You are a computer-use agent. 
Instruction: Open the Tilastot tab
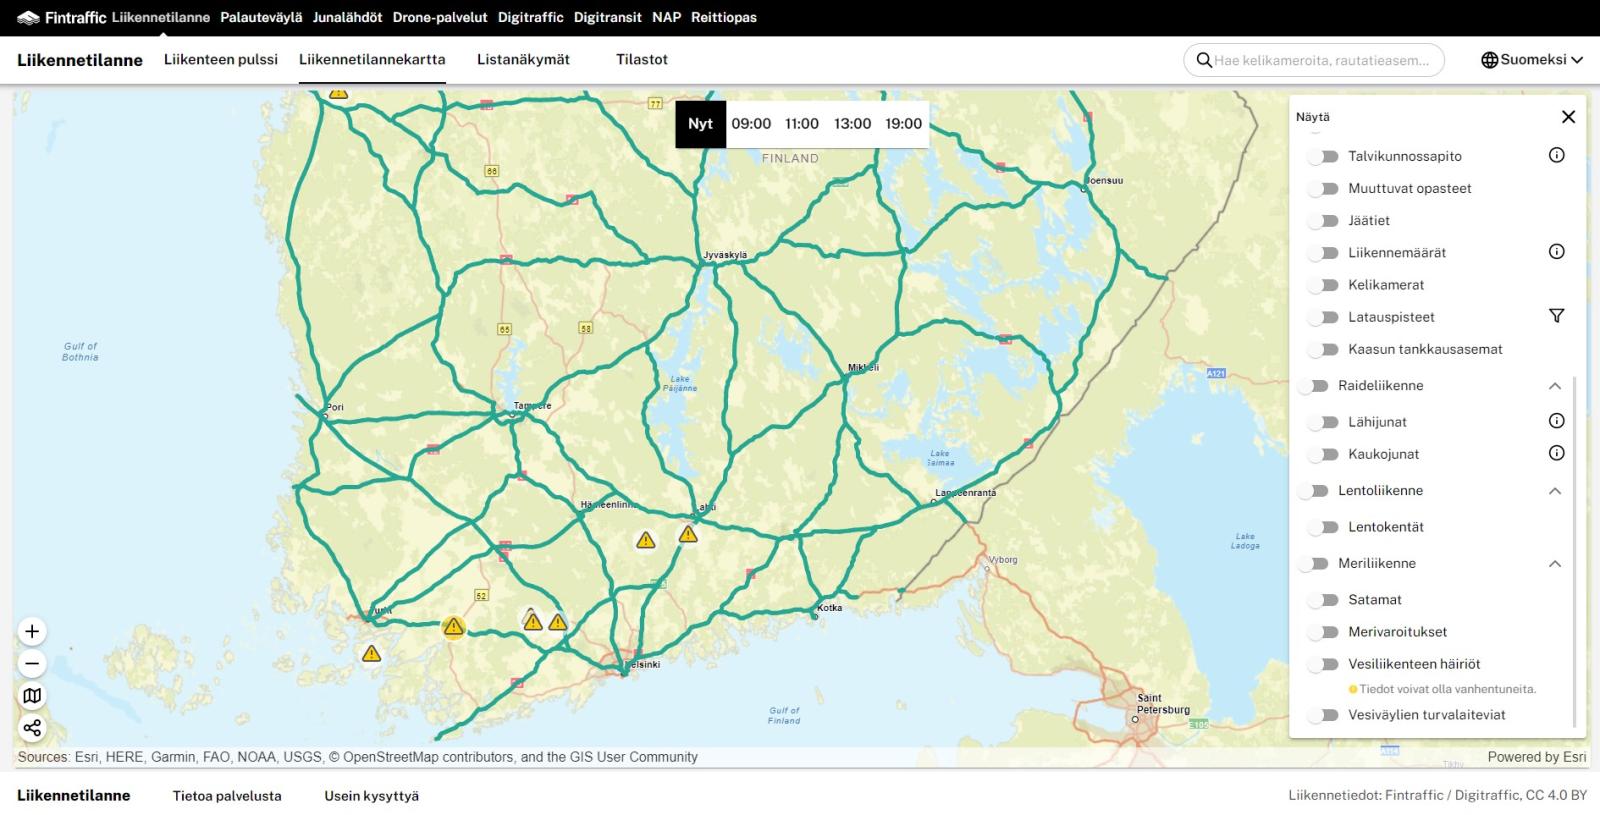tap(642, 60)
